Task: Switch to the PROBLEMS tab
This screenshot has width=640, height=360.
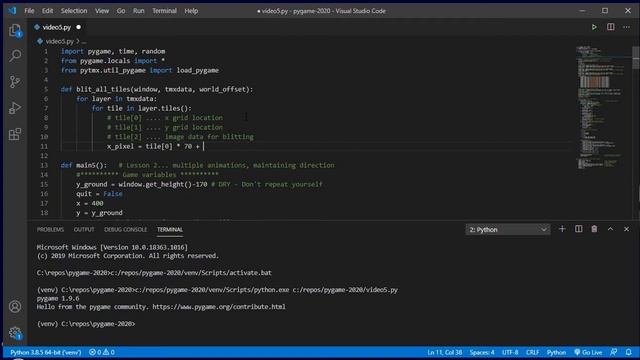Action: click(50, 229)
